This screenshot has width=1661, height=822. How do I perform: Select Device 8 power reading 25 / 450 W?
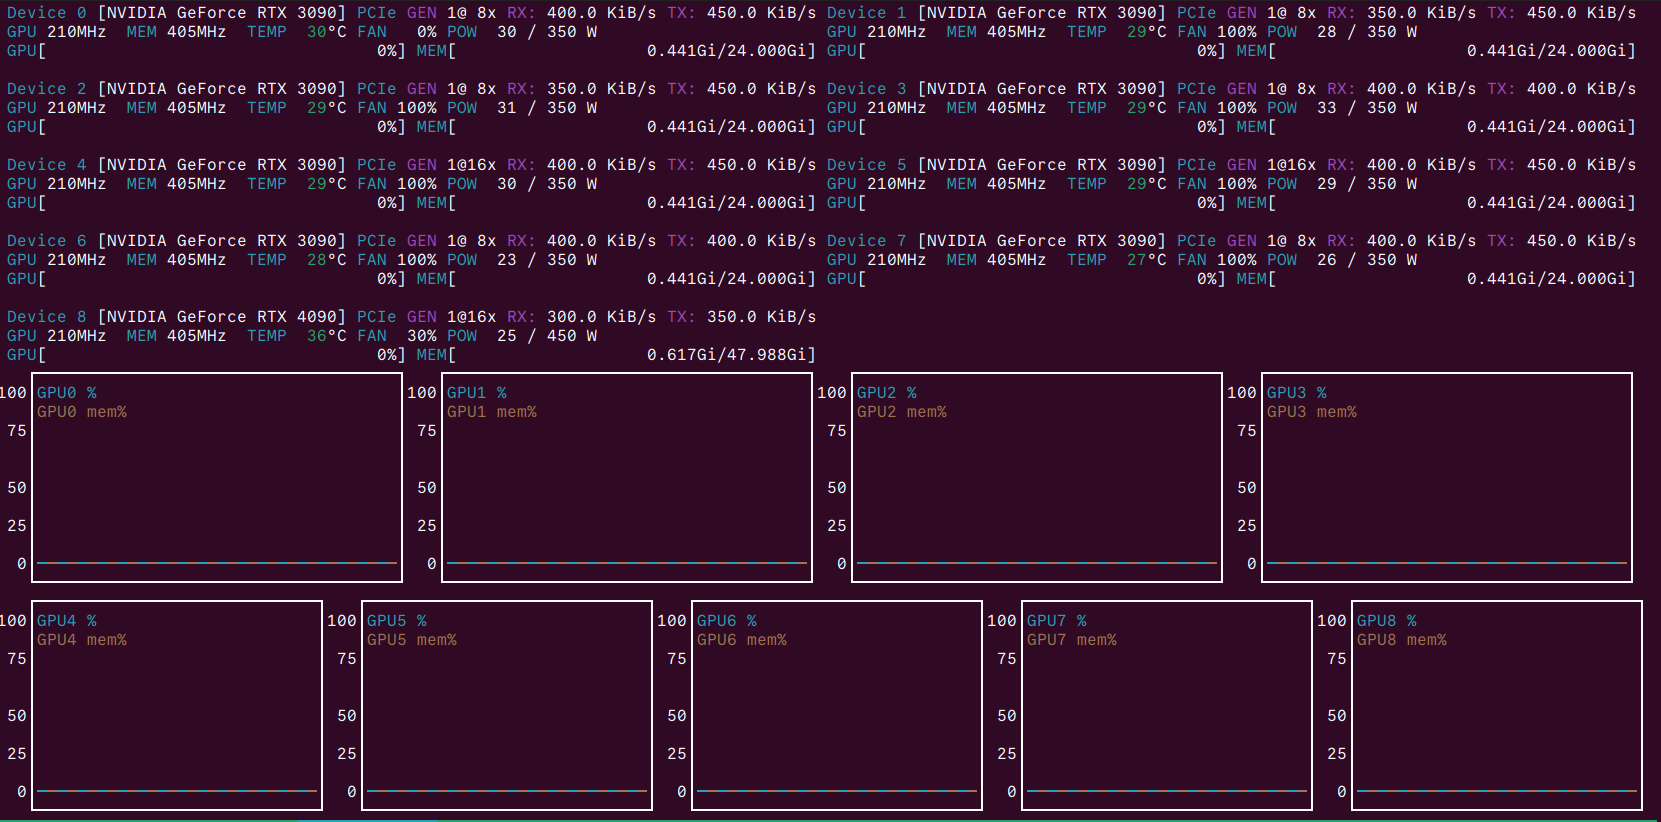click(546, 336)
